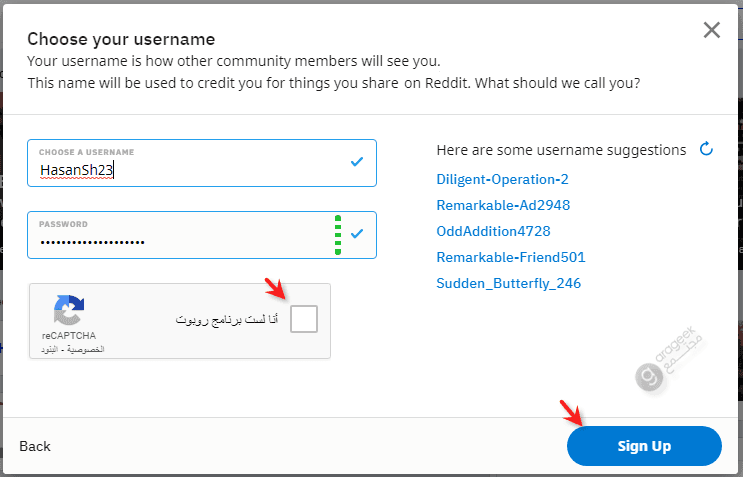
Task: Refresh the username suggestions list
Action: coord(706,149)
